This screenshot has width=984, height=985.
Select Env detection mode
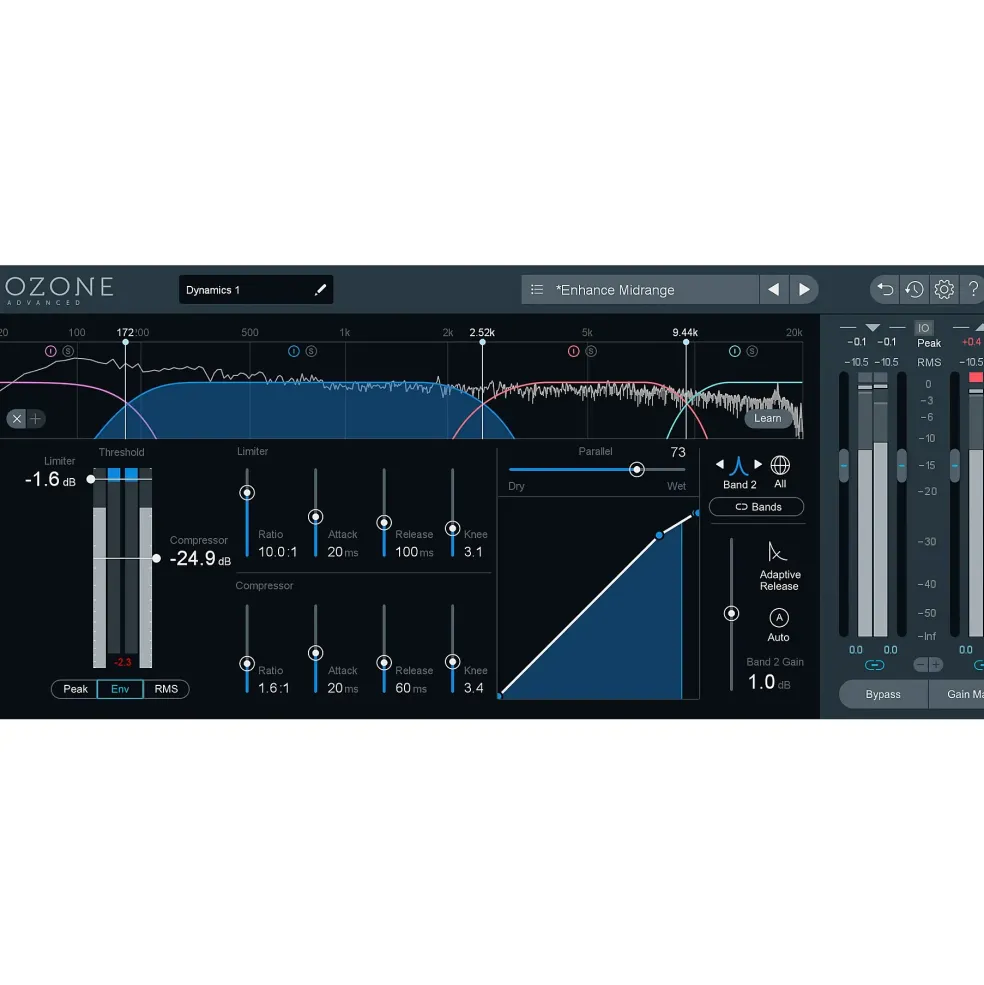pyautogui.click(x=120, y=689)
